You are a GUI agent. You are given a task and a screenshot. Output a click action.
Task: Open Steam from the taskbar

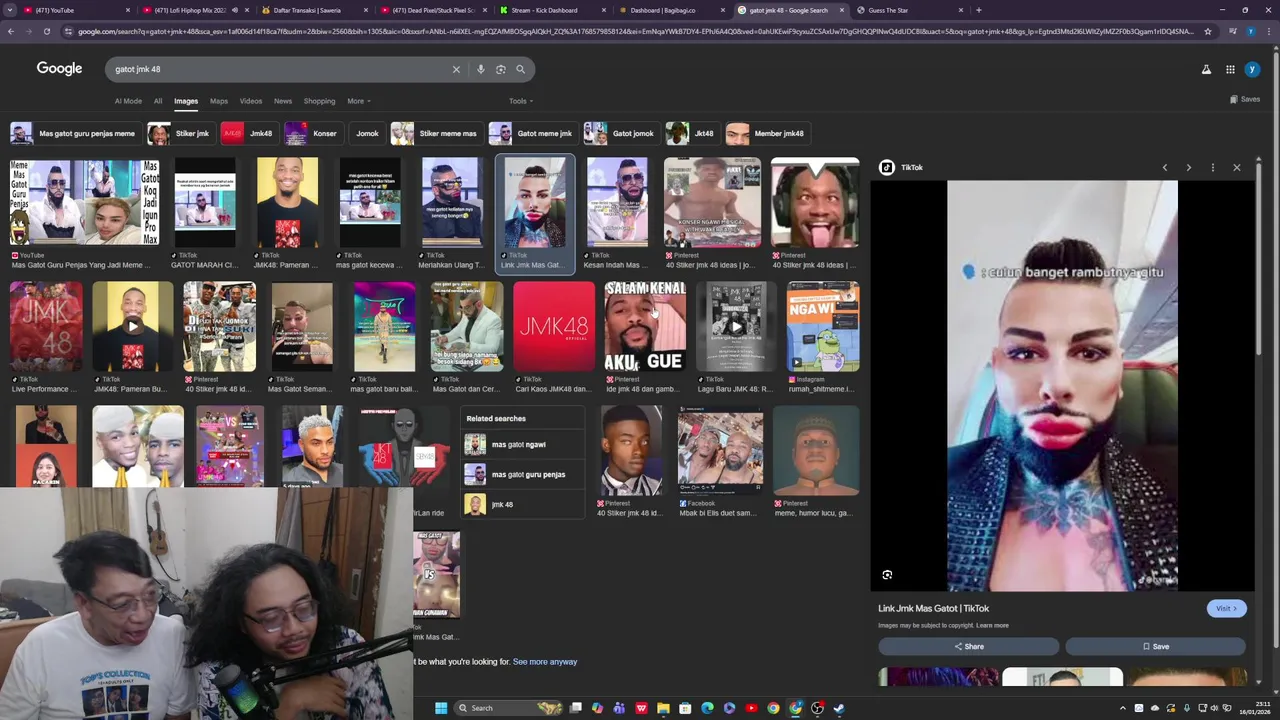point(839,708)
